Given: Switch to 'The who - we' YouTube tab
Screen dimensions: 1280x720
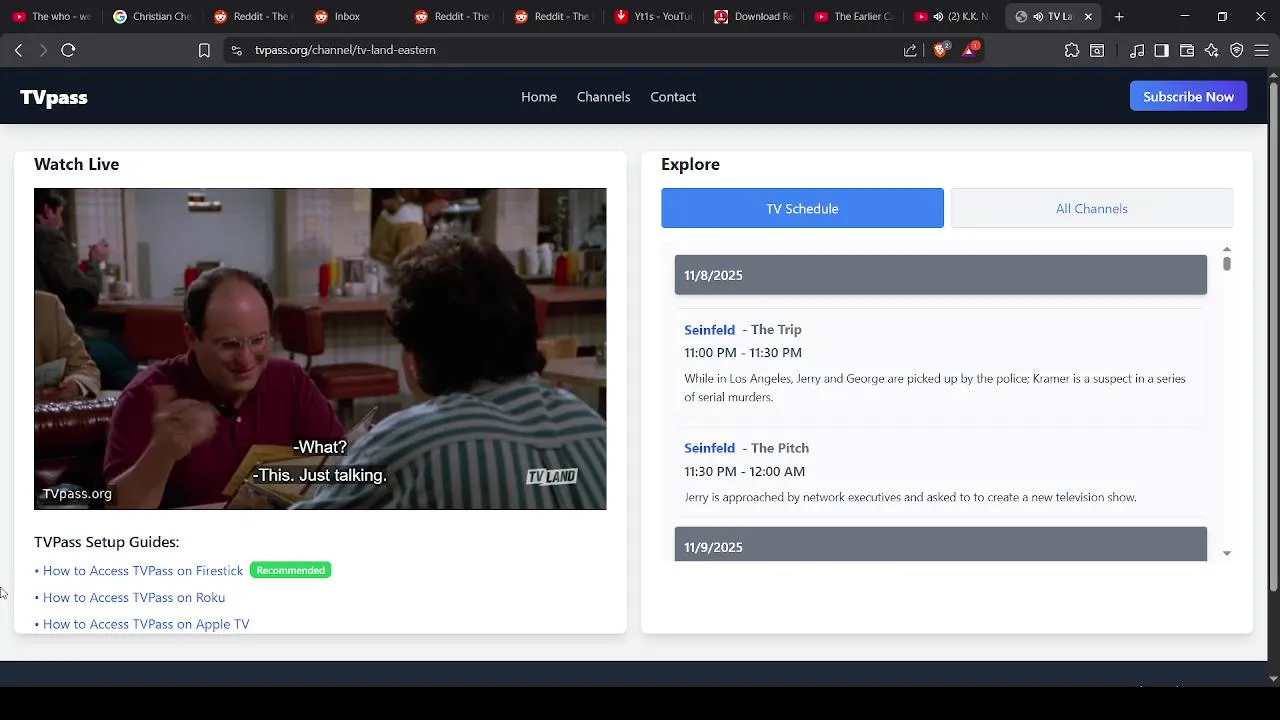Looking at the screenshot, I should coord(51,16).
